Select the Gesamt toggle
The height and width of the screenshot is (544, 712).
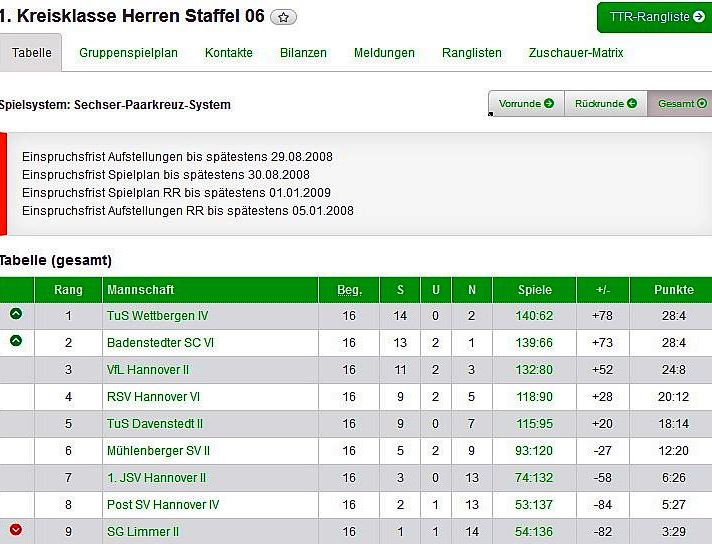point(681,103)
